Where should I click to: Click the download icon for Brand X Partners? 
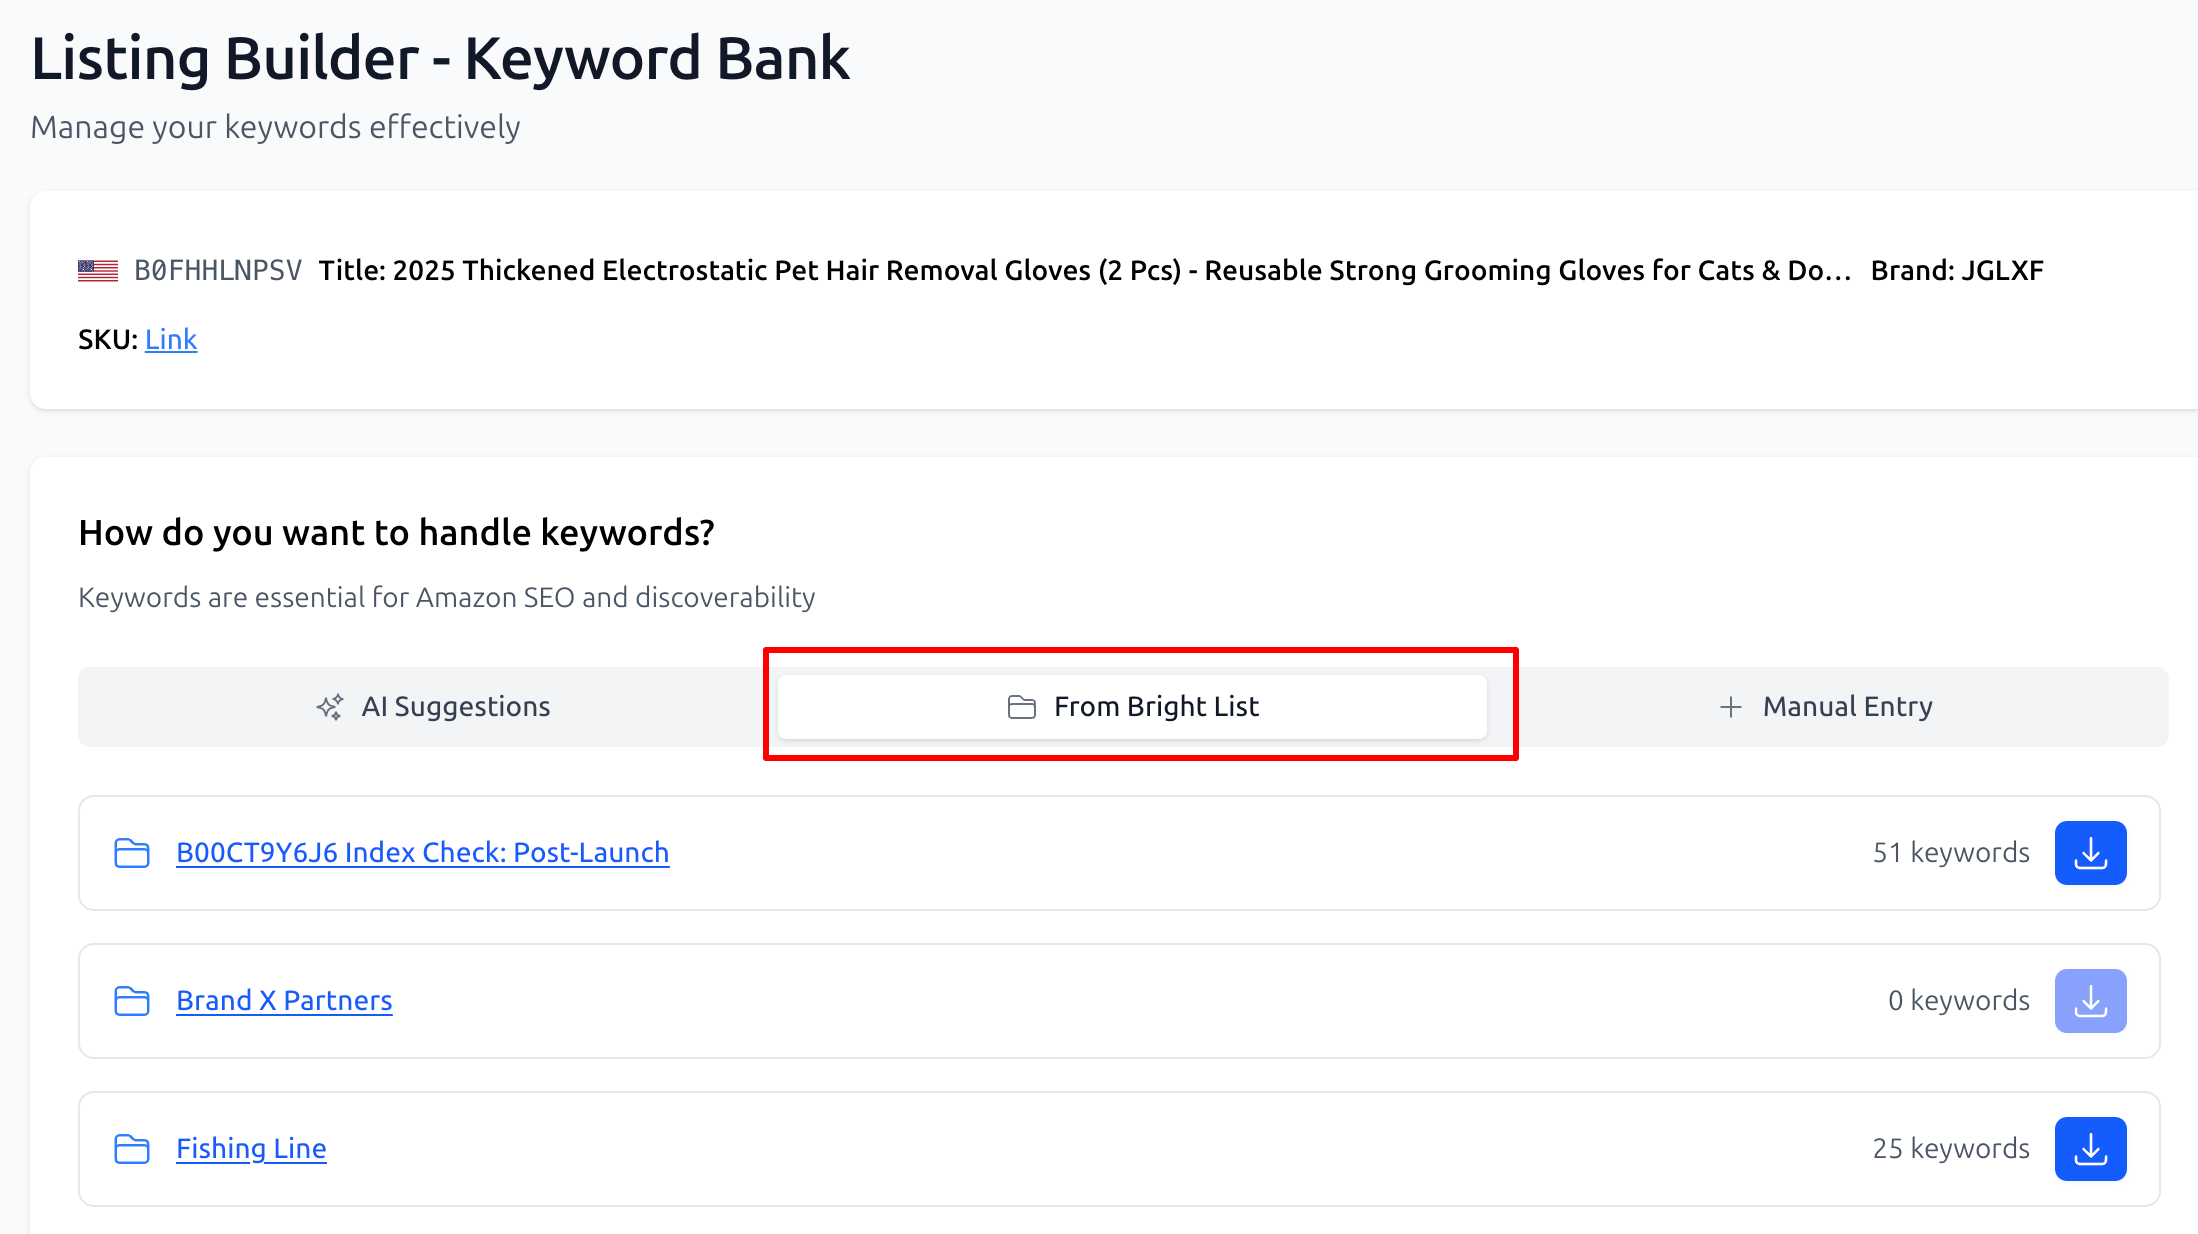point(2089,1000)
